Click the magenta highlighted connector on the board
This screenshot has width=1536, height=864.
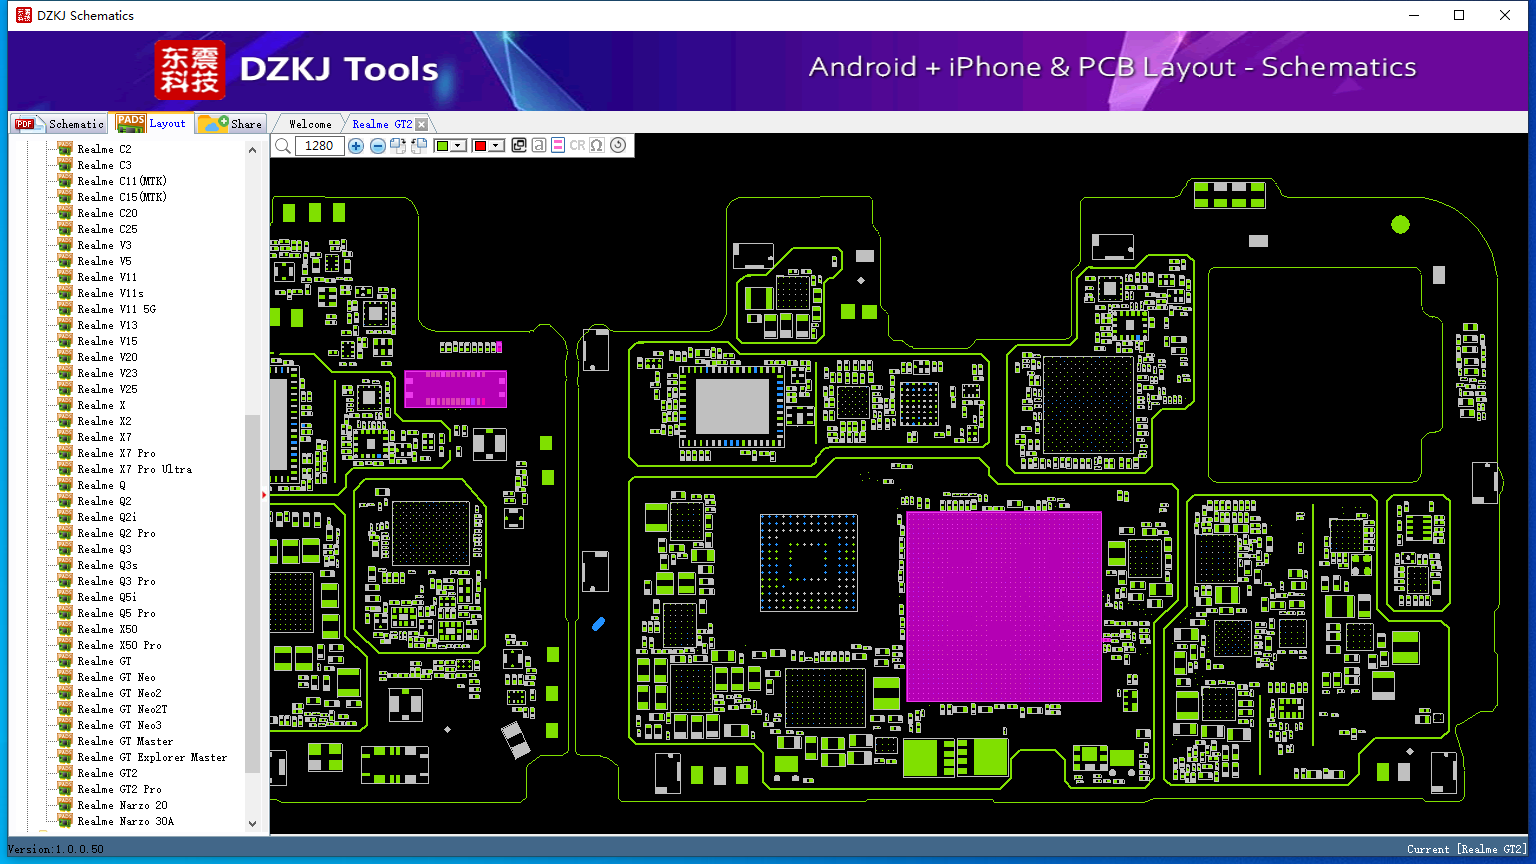click(x=455, y=388)
